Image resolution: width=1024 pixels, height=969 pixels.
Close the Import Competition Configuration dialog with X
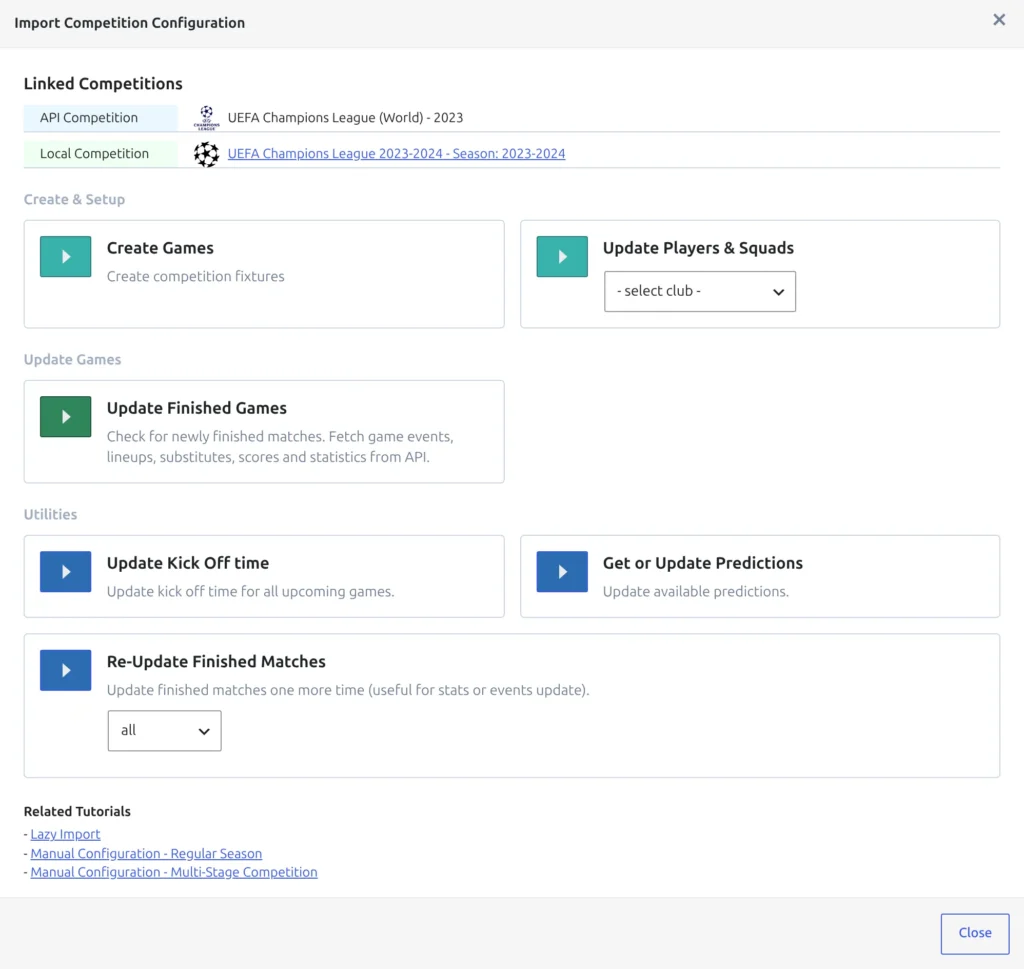(999, 20)
